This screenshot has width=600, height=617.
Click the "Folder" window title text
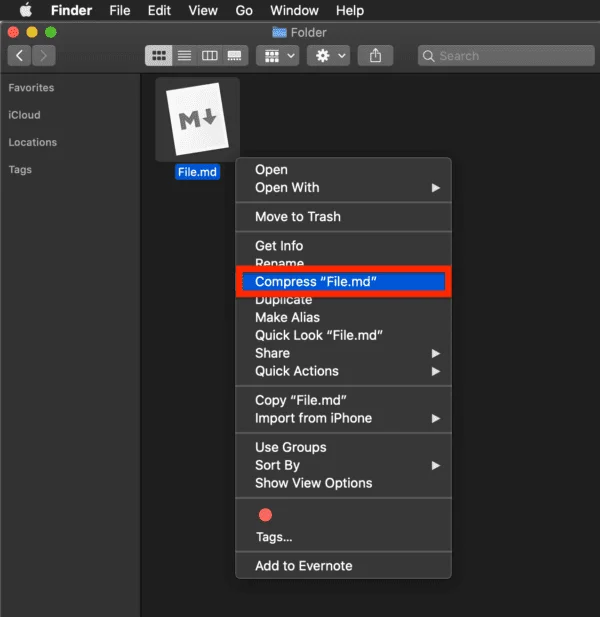tap(308, 32)
